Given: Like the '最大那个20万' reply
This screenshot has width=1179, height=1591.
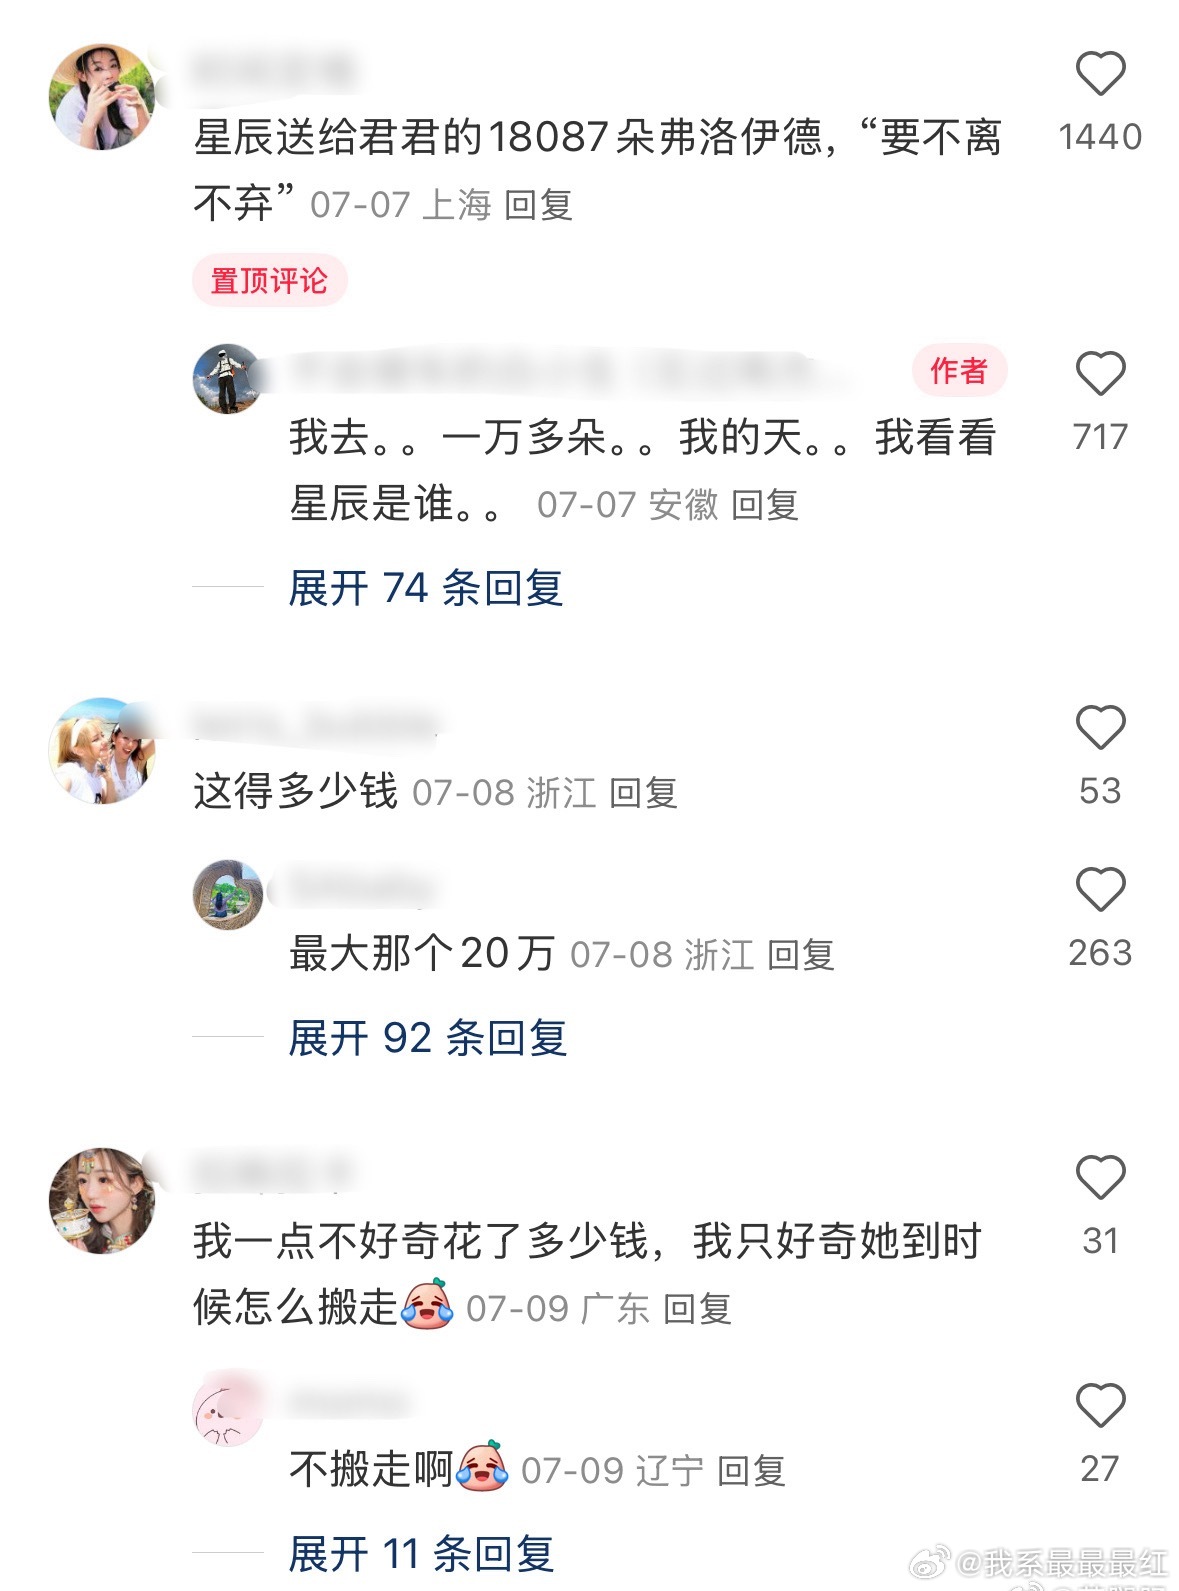Looking at the screenshot, I should click(x=1100, y=889).
